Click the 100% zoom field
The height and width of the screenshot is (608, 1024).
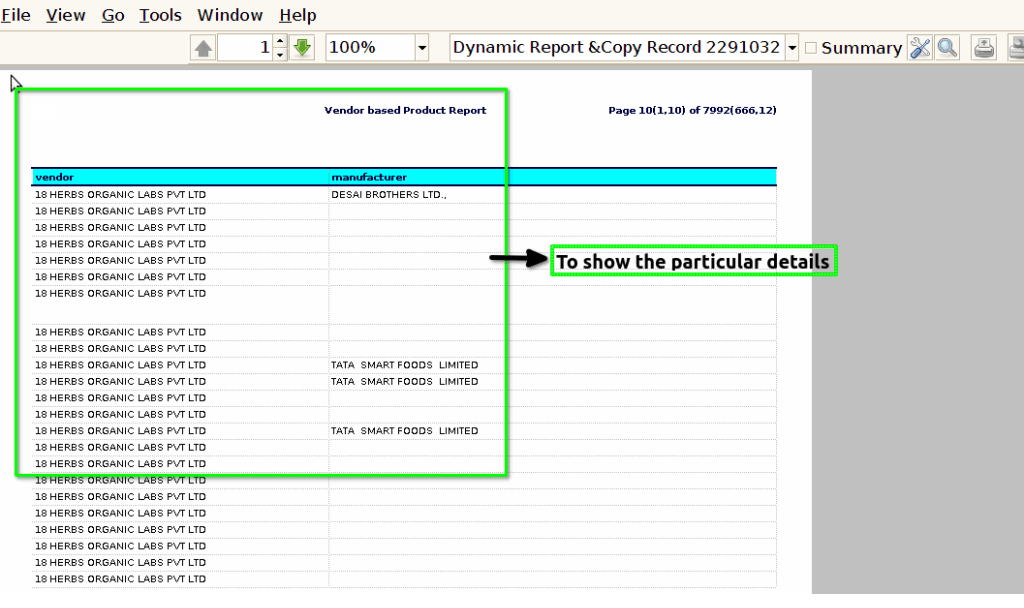370,48
